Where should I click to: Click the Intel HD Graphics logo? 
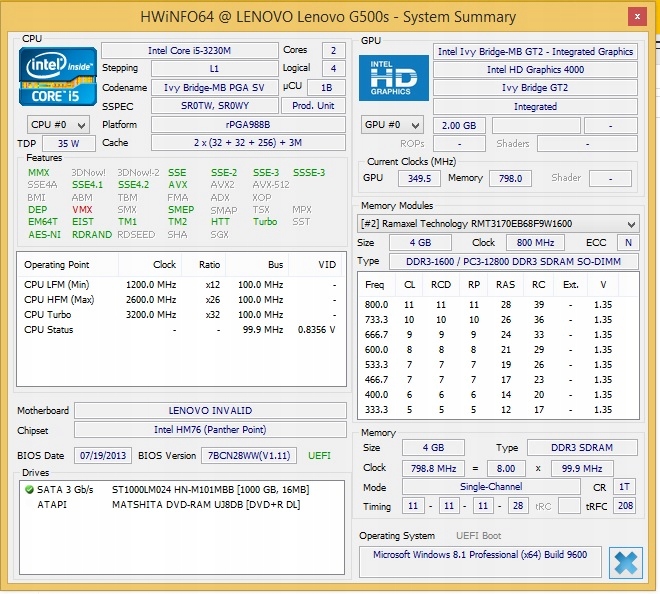(394, 78)
